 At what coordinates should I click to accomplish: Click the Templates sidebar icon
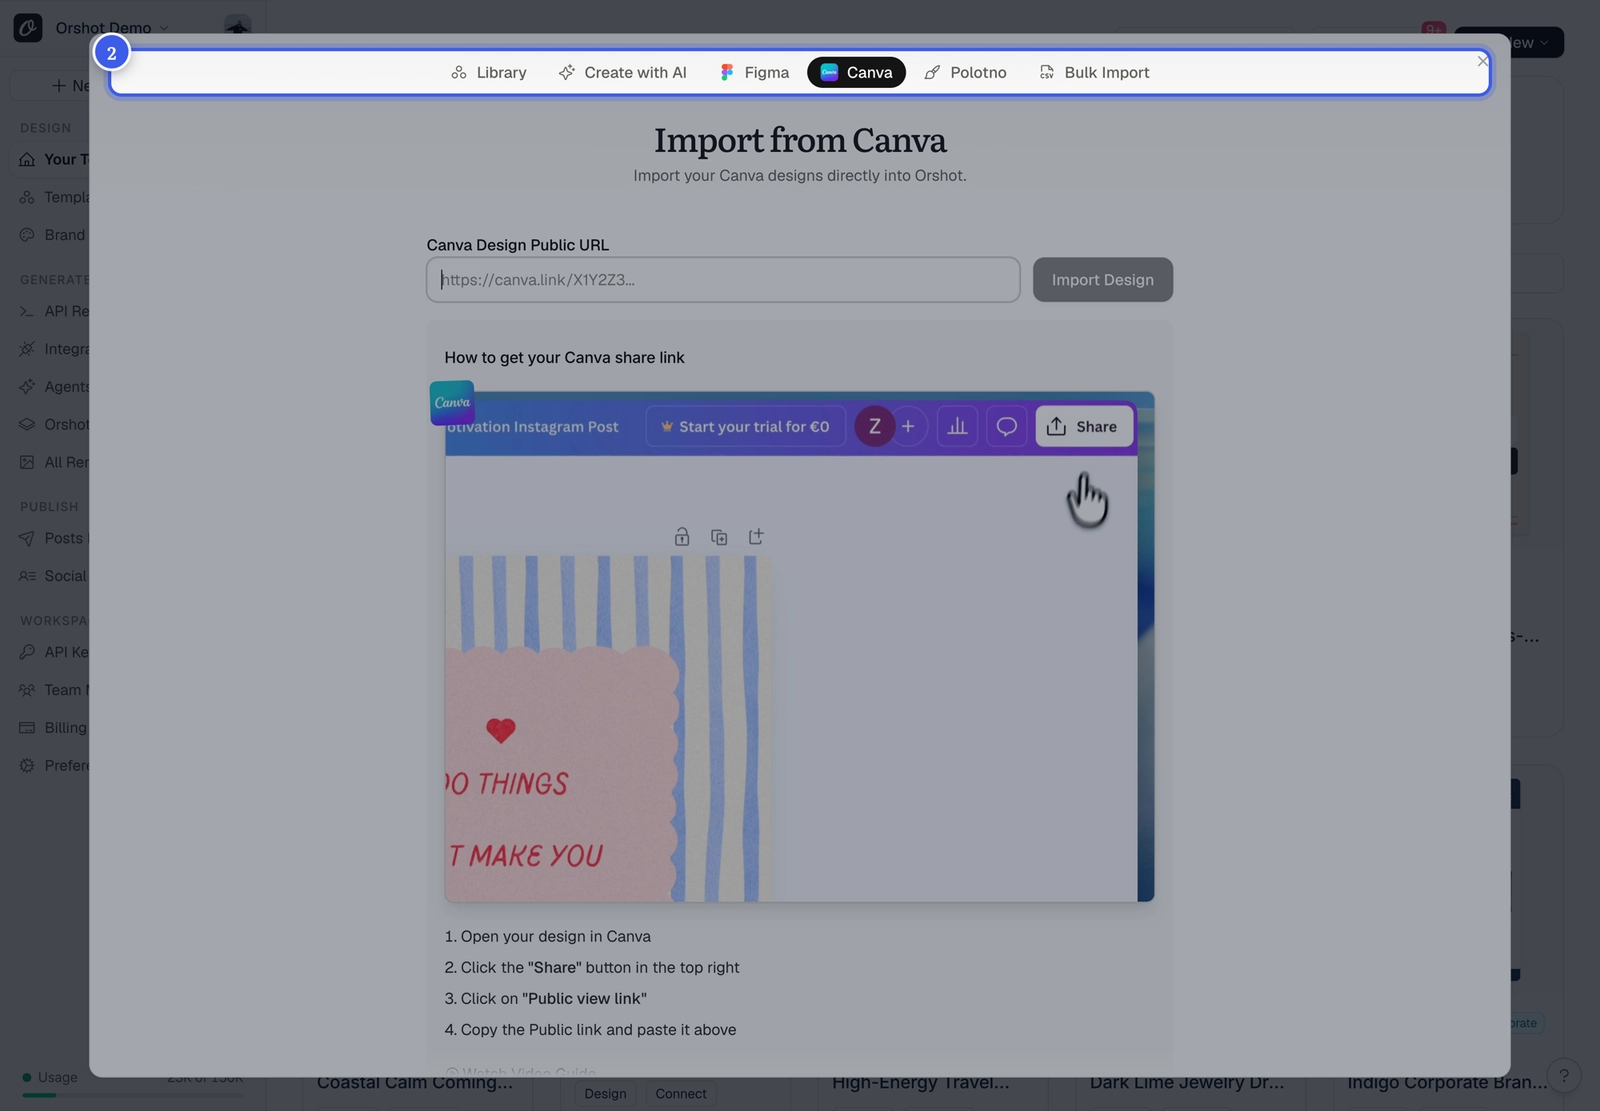pyautogui.click(x=27, y=197)
